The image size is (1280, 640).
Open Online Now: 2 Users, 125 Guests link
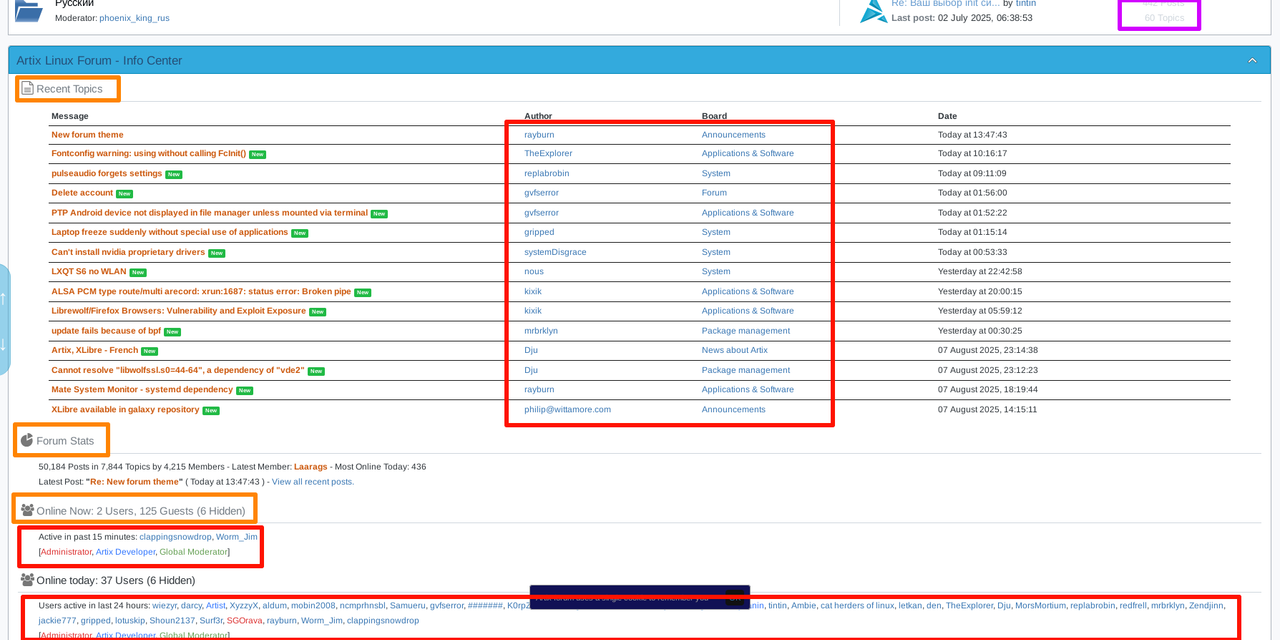pos(141,510)
